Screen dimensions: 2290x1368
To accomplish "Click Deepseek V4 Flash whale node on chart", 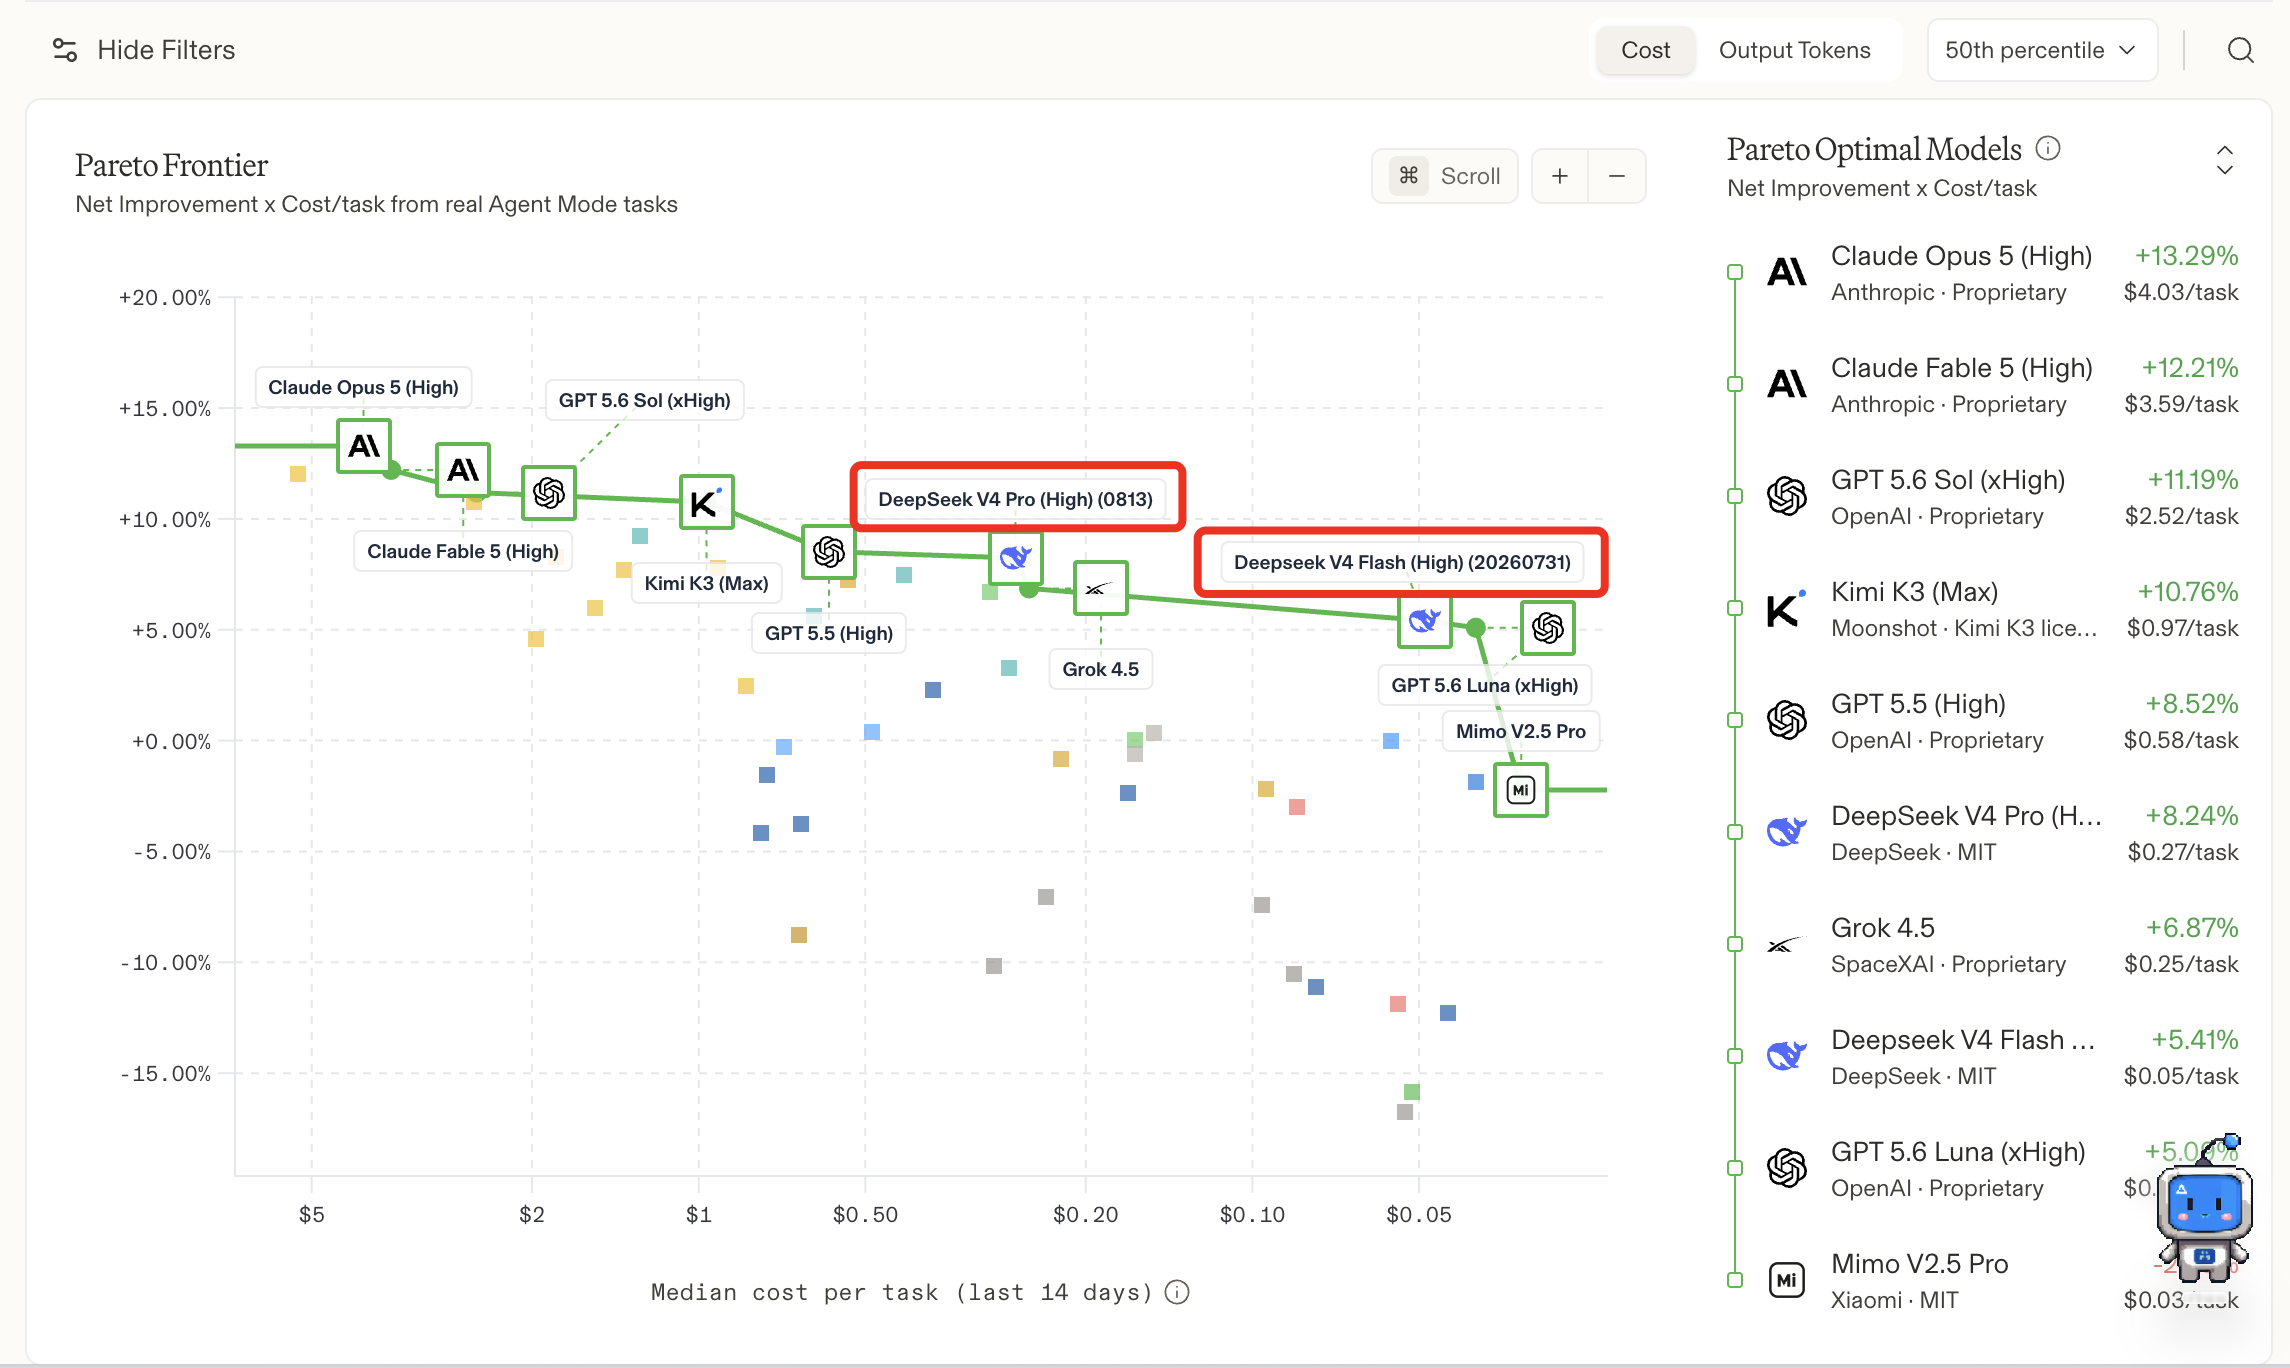I will click(x=1424, y=621).
